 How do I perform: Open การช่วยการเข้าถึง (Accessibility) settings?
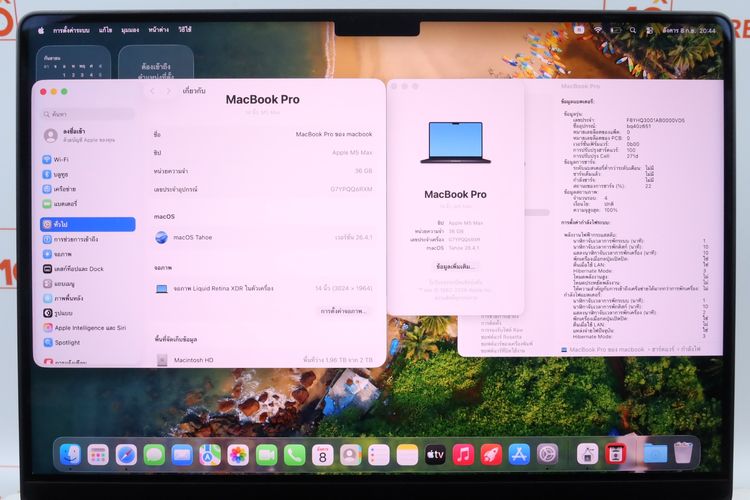88,239
